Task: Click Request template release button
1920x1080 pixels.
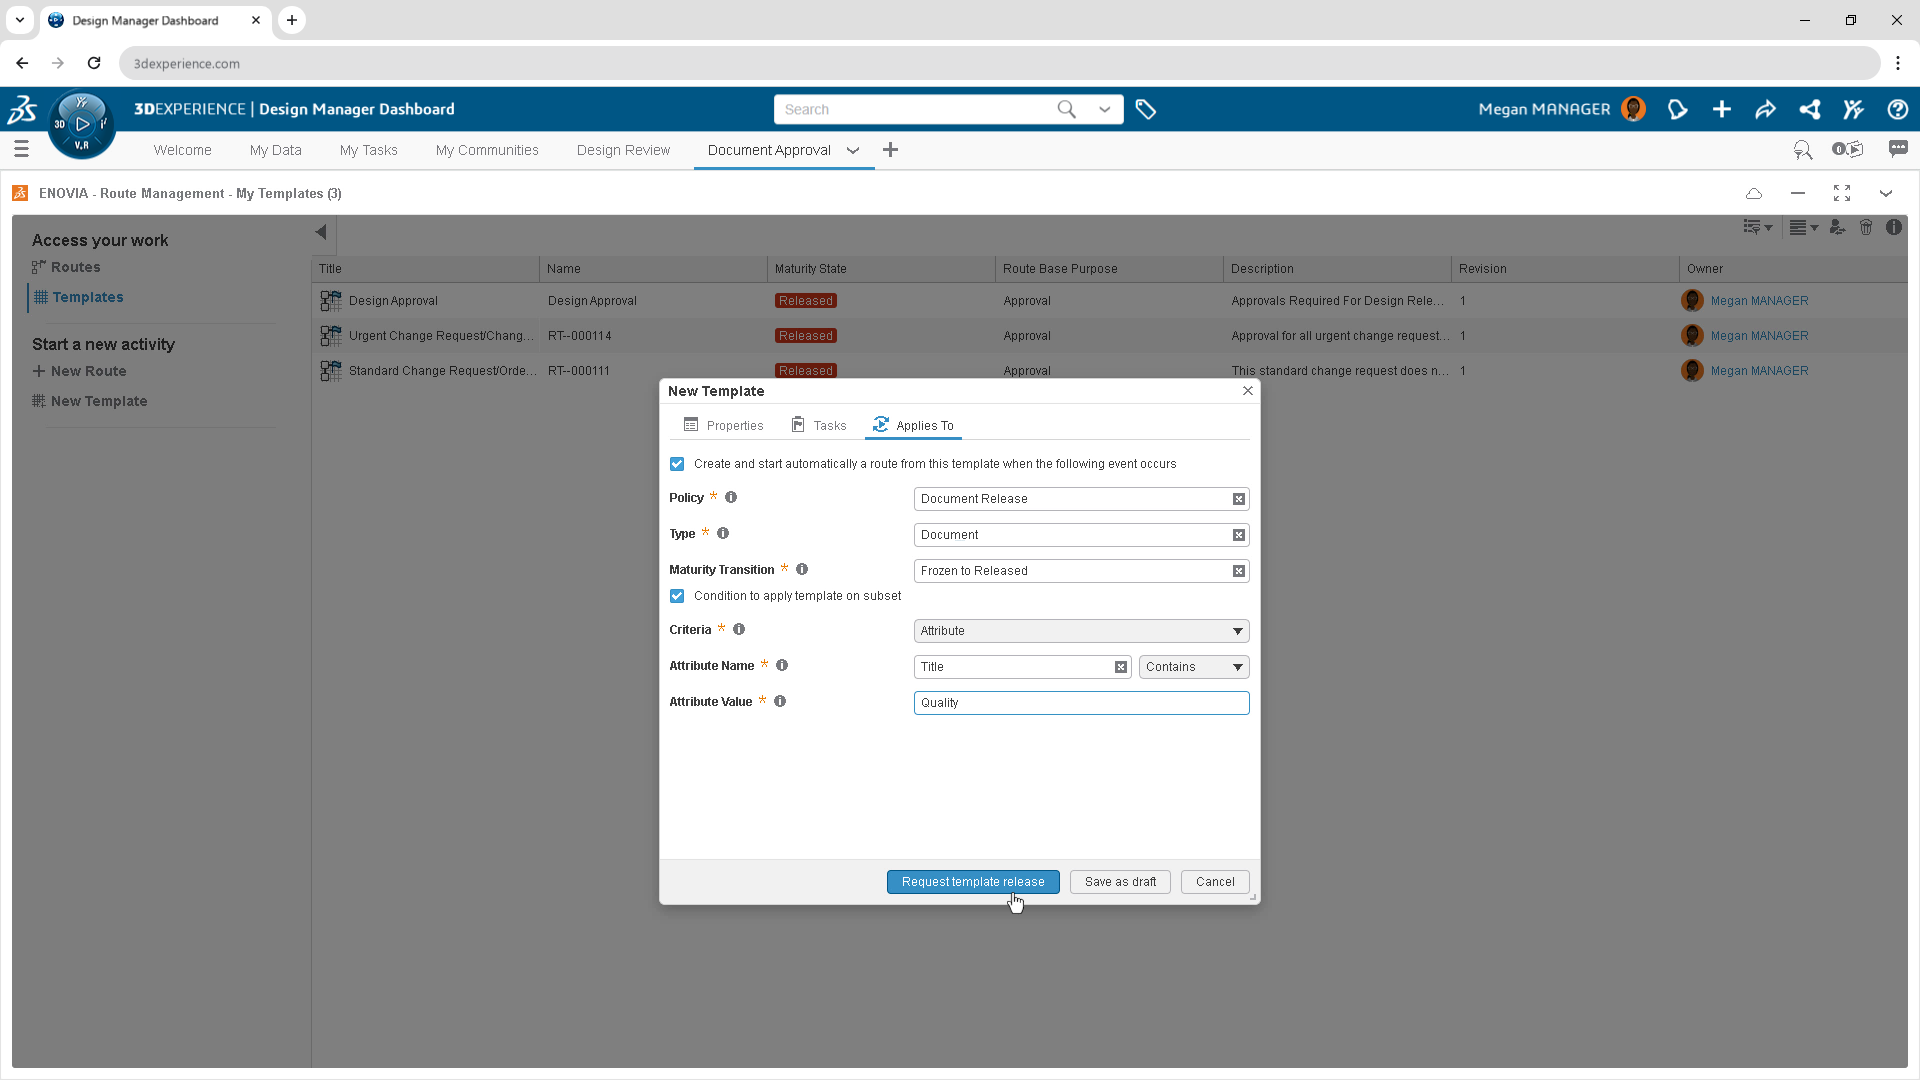Action: click(972, 882)
